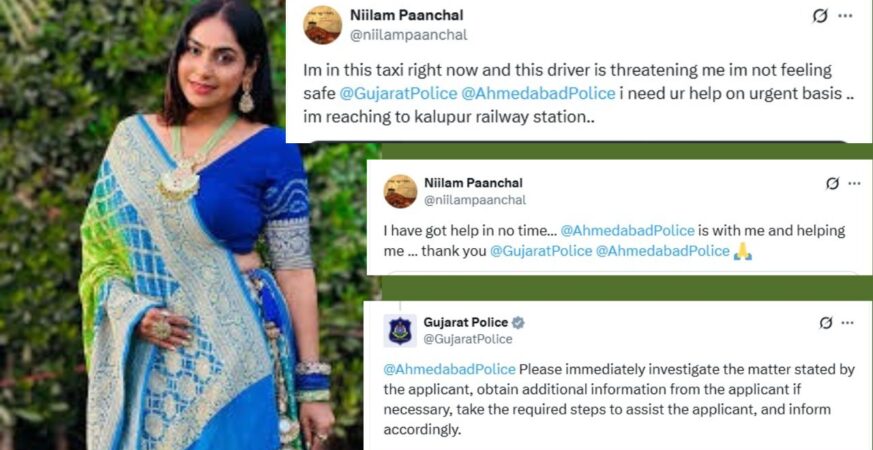
Task: Open the three-dot more menu on the taxi tweet
Action: 845,16
